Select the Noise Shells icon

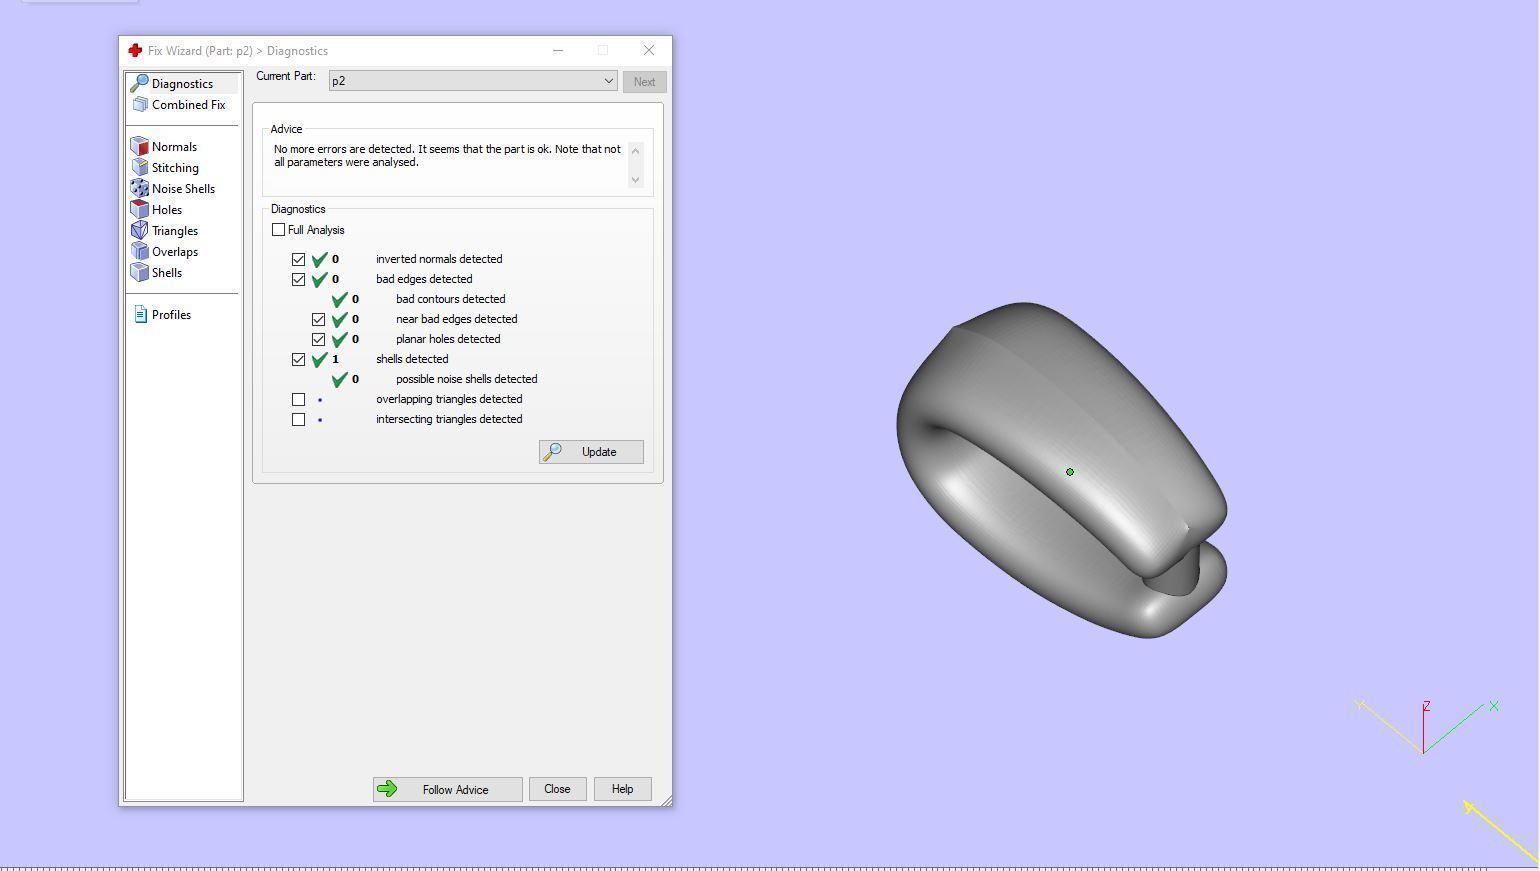click(140, 188)
